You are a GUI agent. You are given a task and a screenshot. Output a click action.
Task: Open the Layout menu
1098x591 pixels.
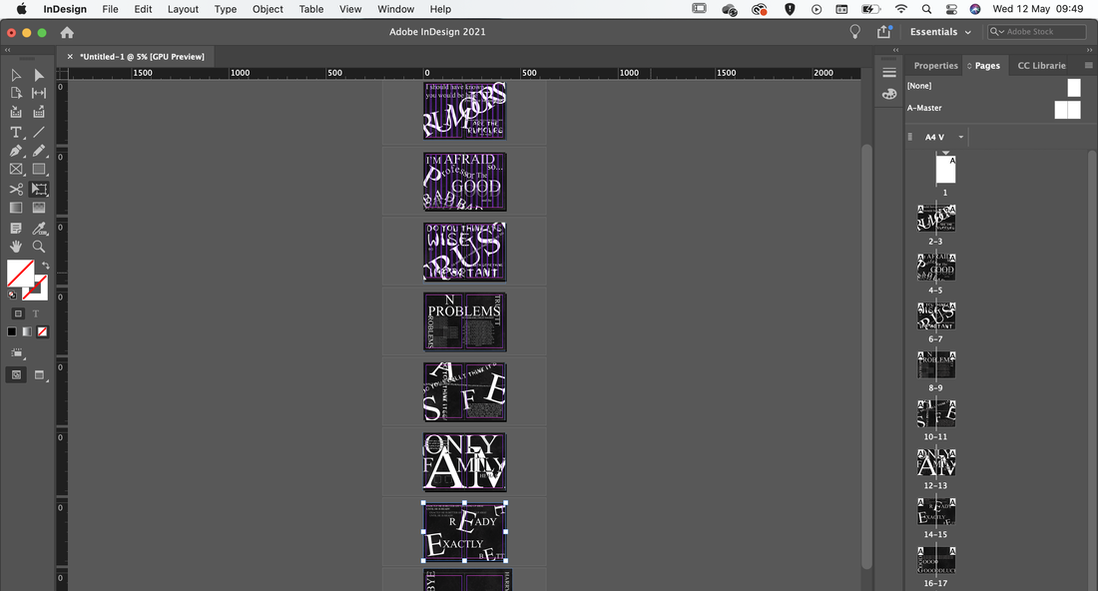[x=183, y=9]
